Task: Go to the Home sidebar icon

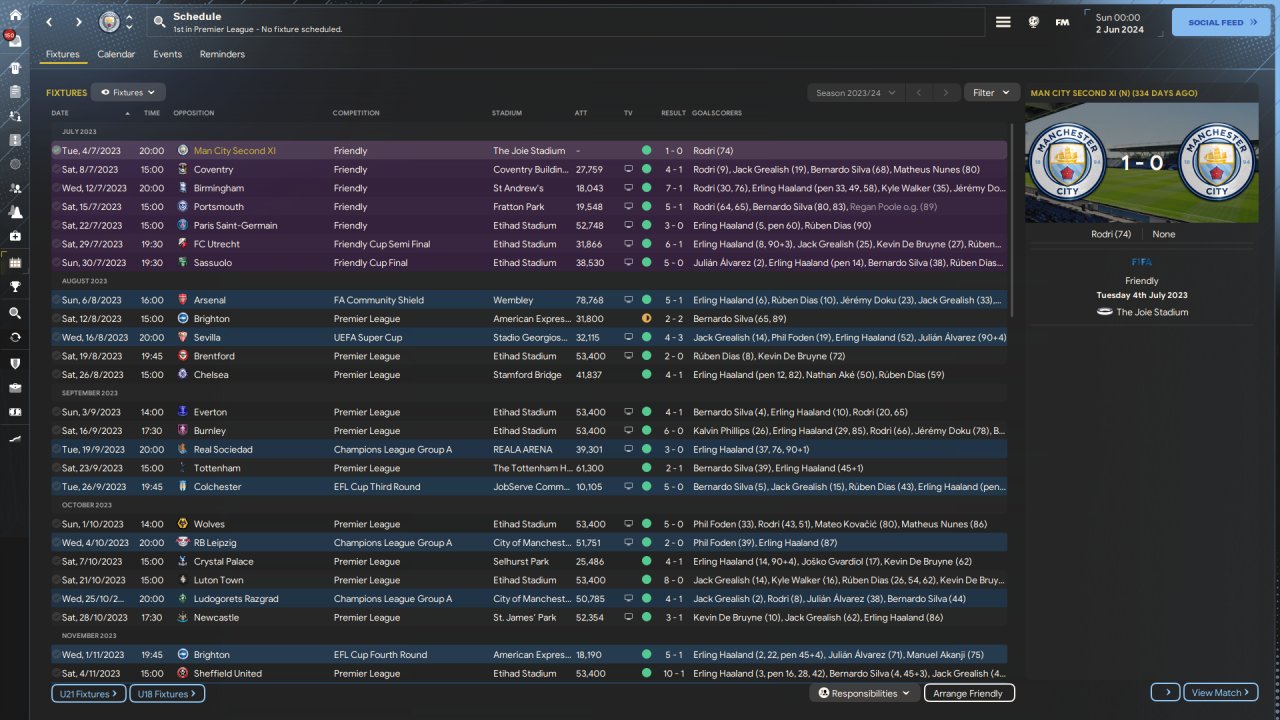Action: [x=15, y=16]
